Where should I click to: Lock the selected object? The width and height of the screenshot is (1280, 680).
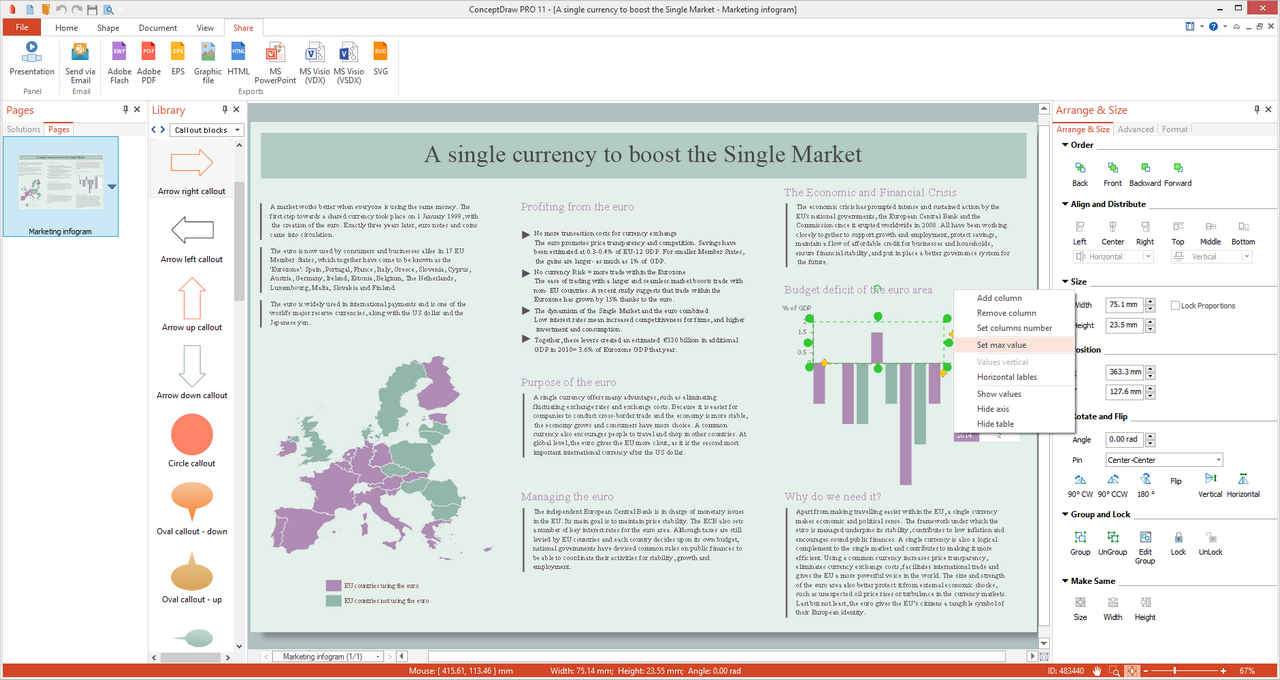pos(1178,543)
